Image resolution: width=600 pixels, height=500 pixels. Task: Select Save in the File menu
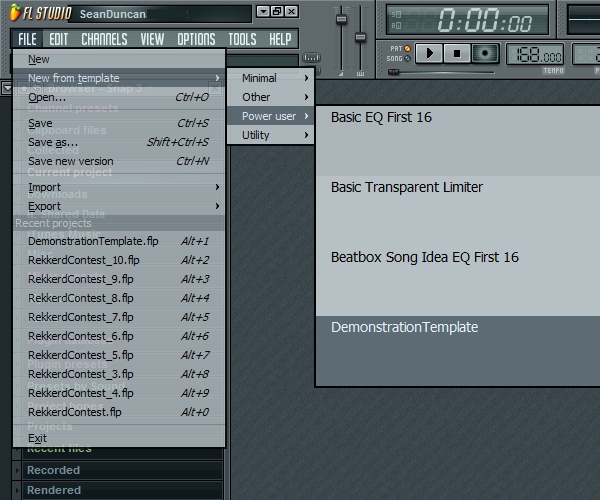pos(119,123)
